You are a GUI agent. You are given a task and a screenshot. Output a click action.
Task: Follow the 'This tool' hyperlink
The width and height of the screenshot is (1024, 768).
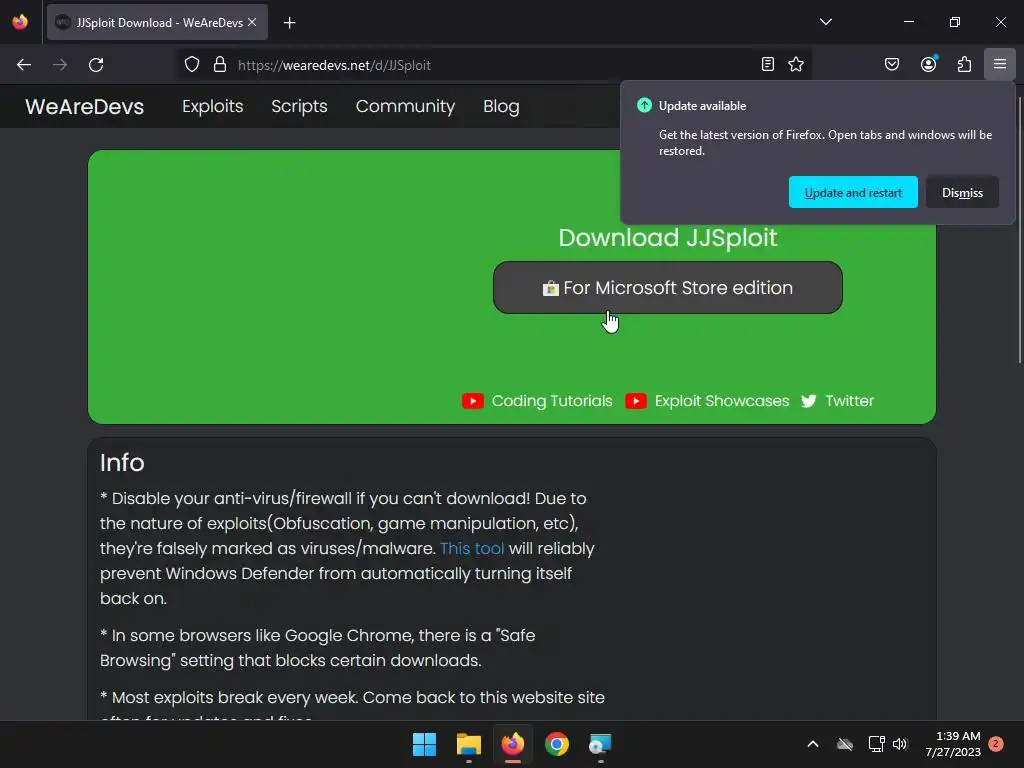click(x=472, y=549)
